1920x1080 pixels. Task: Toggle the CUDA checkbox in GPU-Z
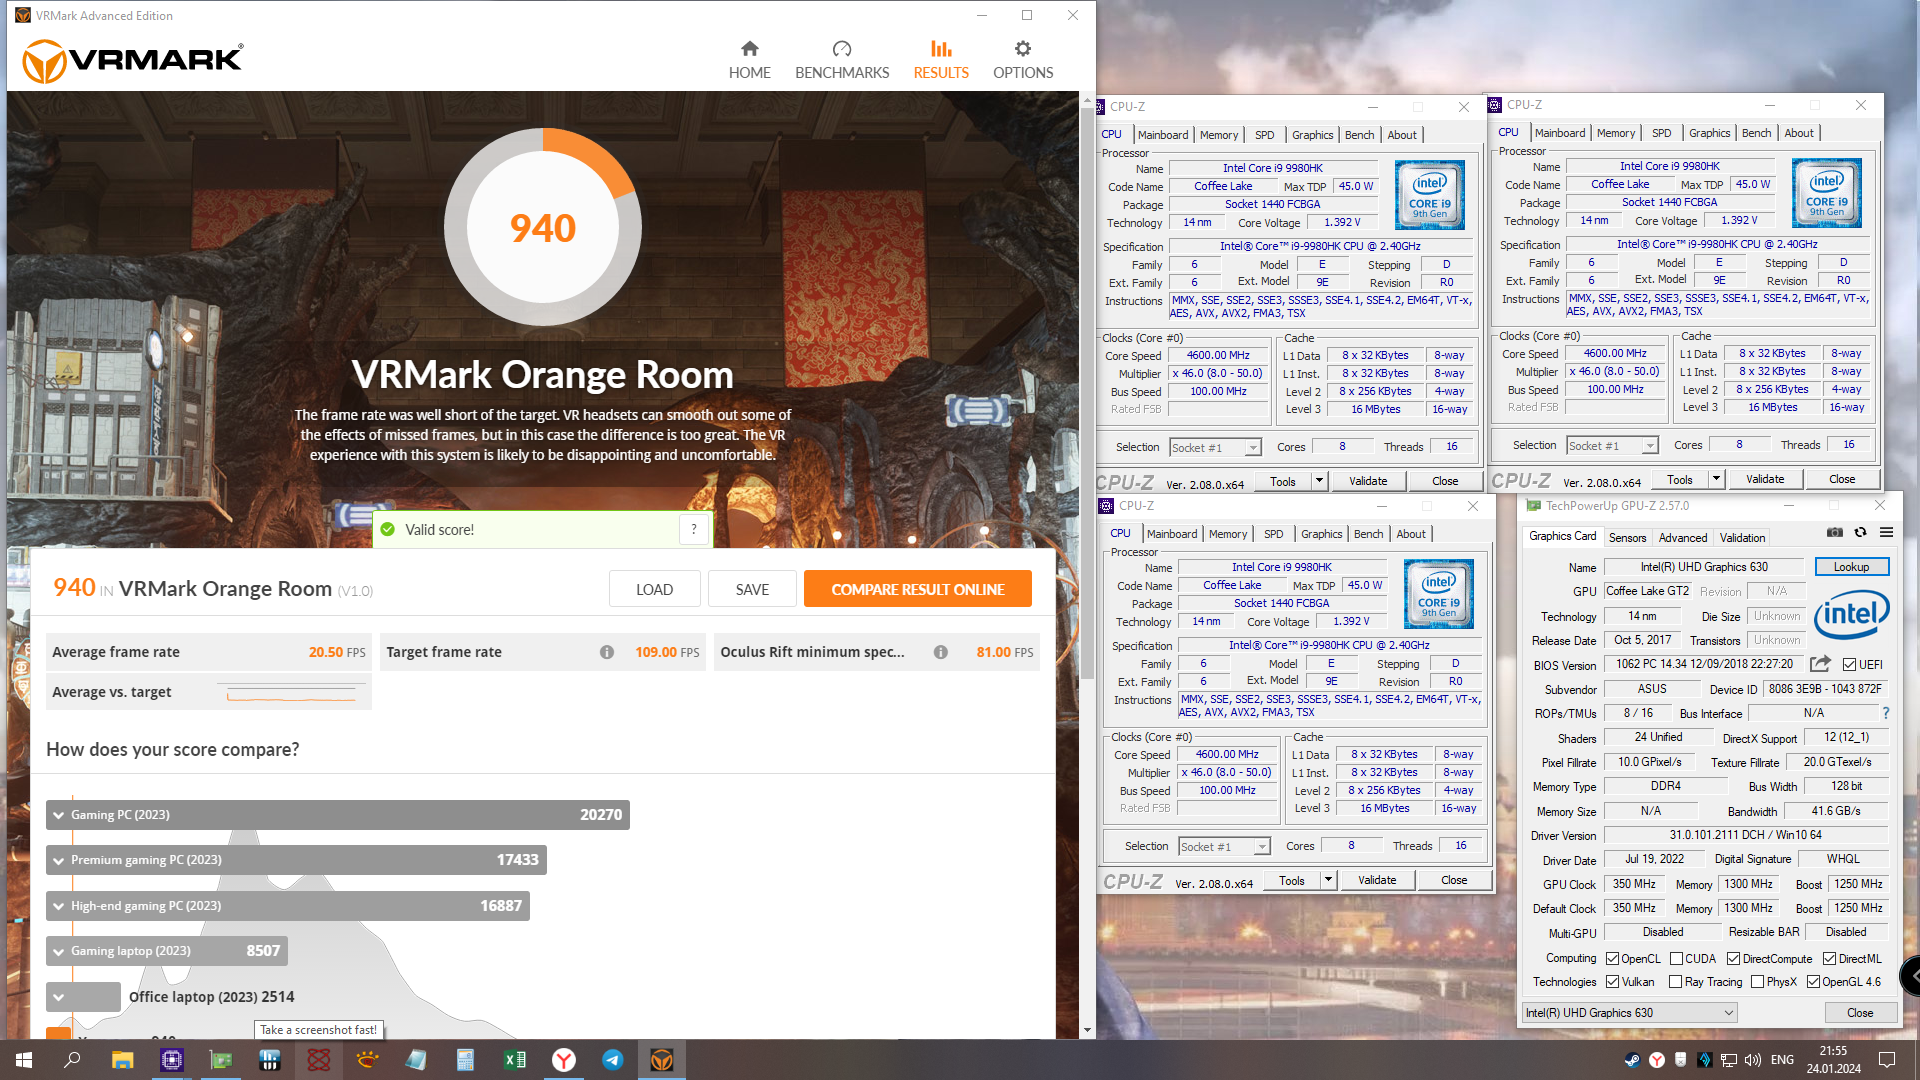point(1676,959)
